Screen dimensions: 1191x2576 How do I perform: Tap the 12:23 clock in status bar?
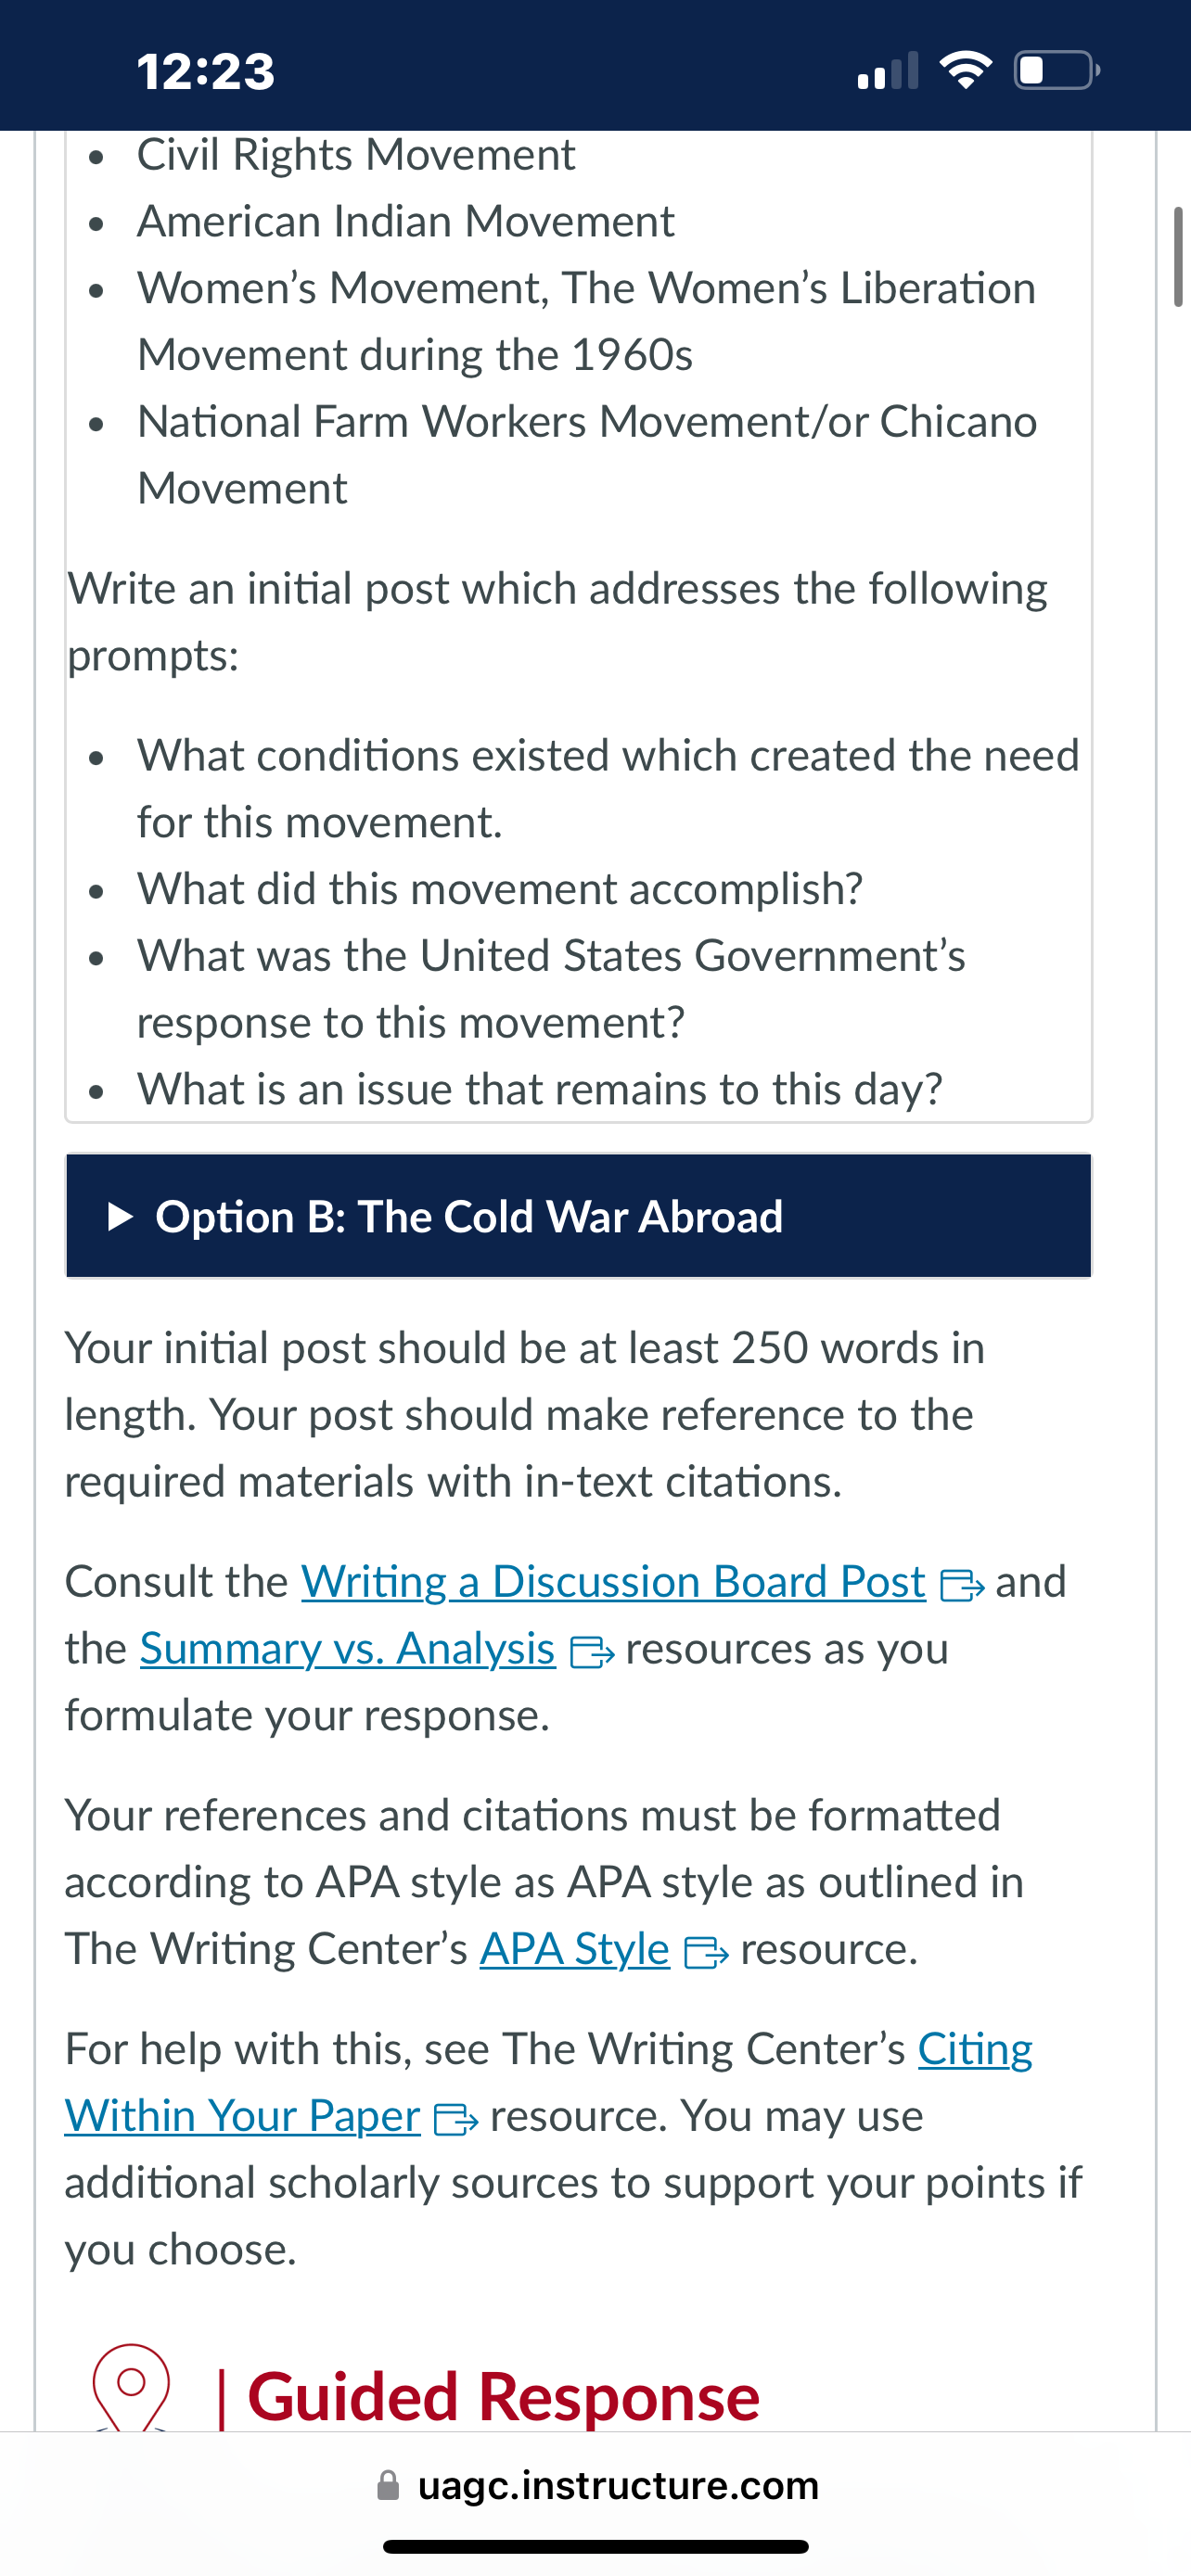pos(205,72)
